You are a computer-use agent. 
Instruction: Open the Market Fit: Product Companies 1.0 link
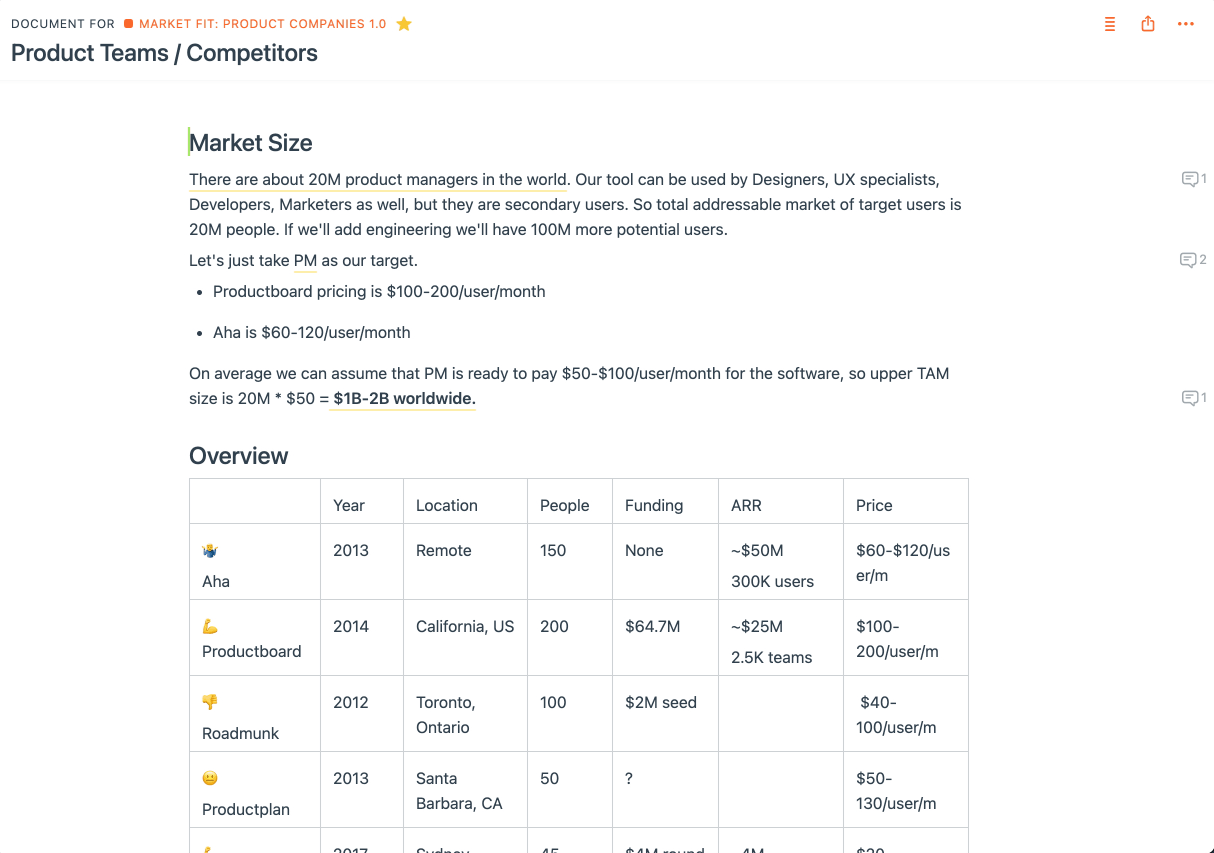coord(262,24)
